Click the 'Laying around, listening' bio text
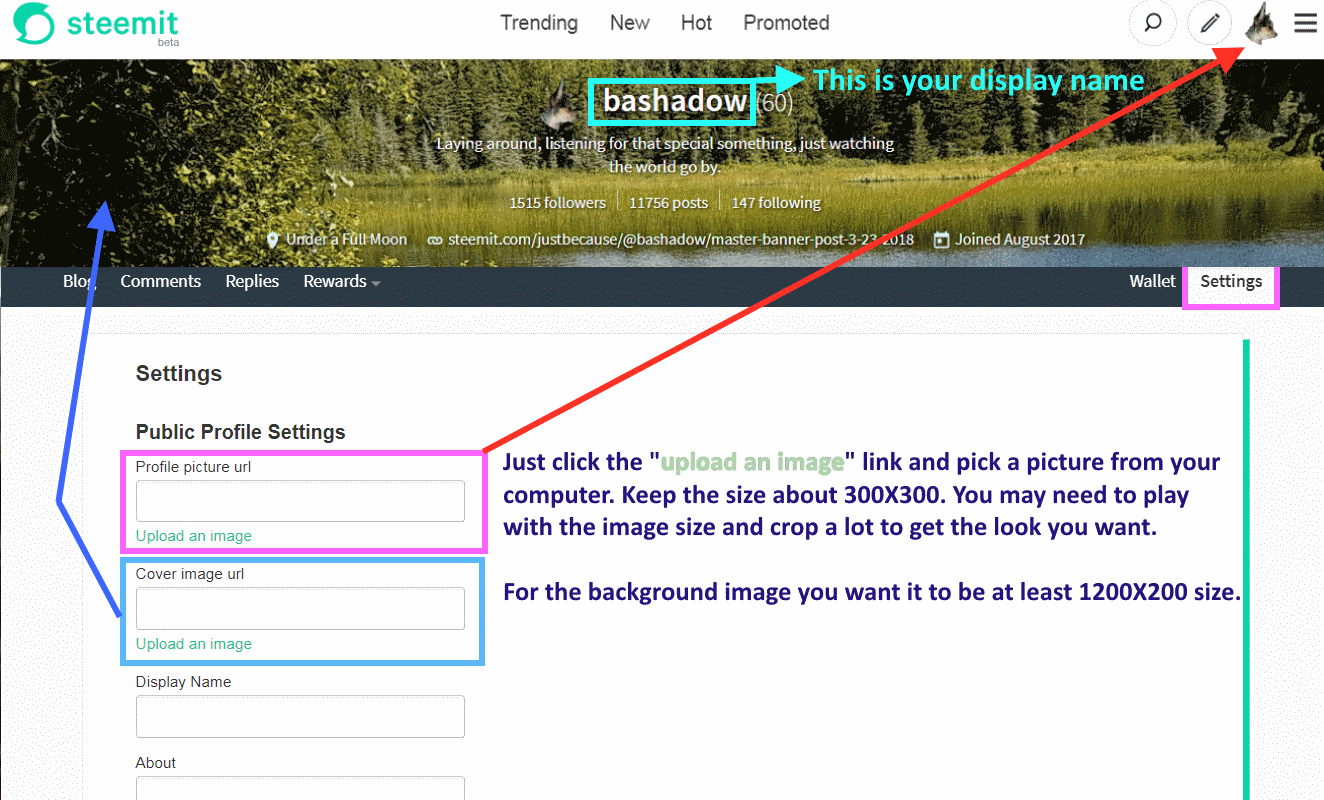Image resolution: width=1324 pixels, height=800 pixels. click(665, 155)
